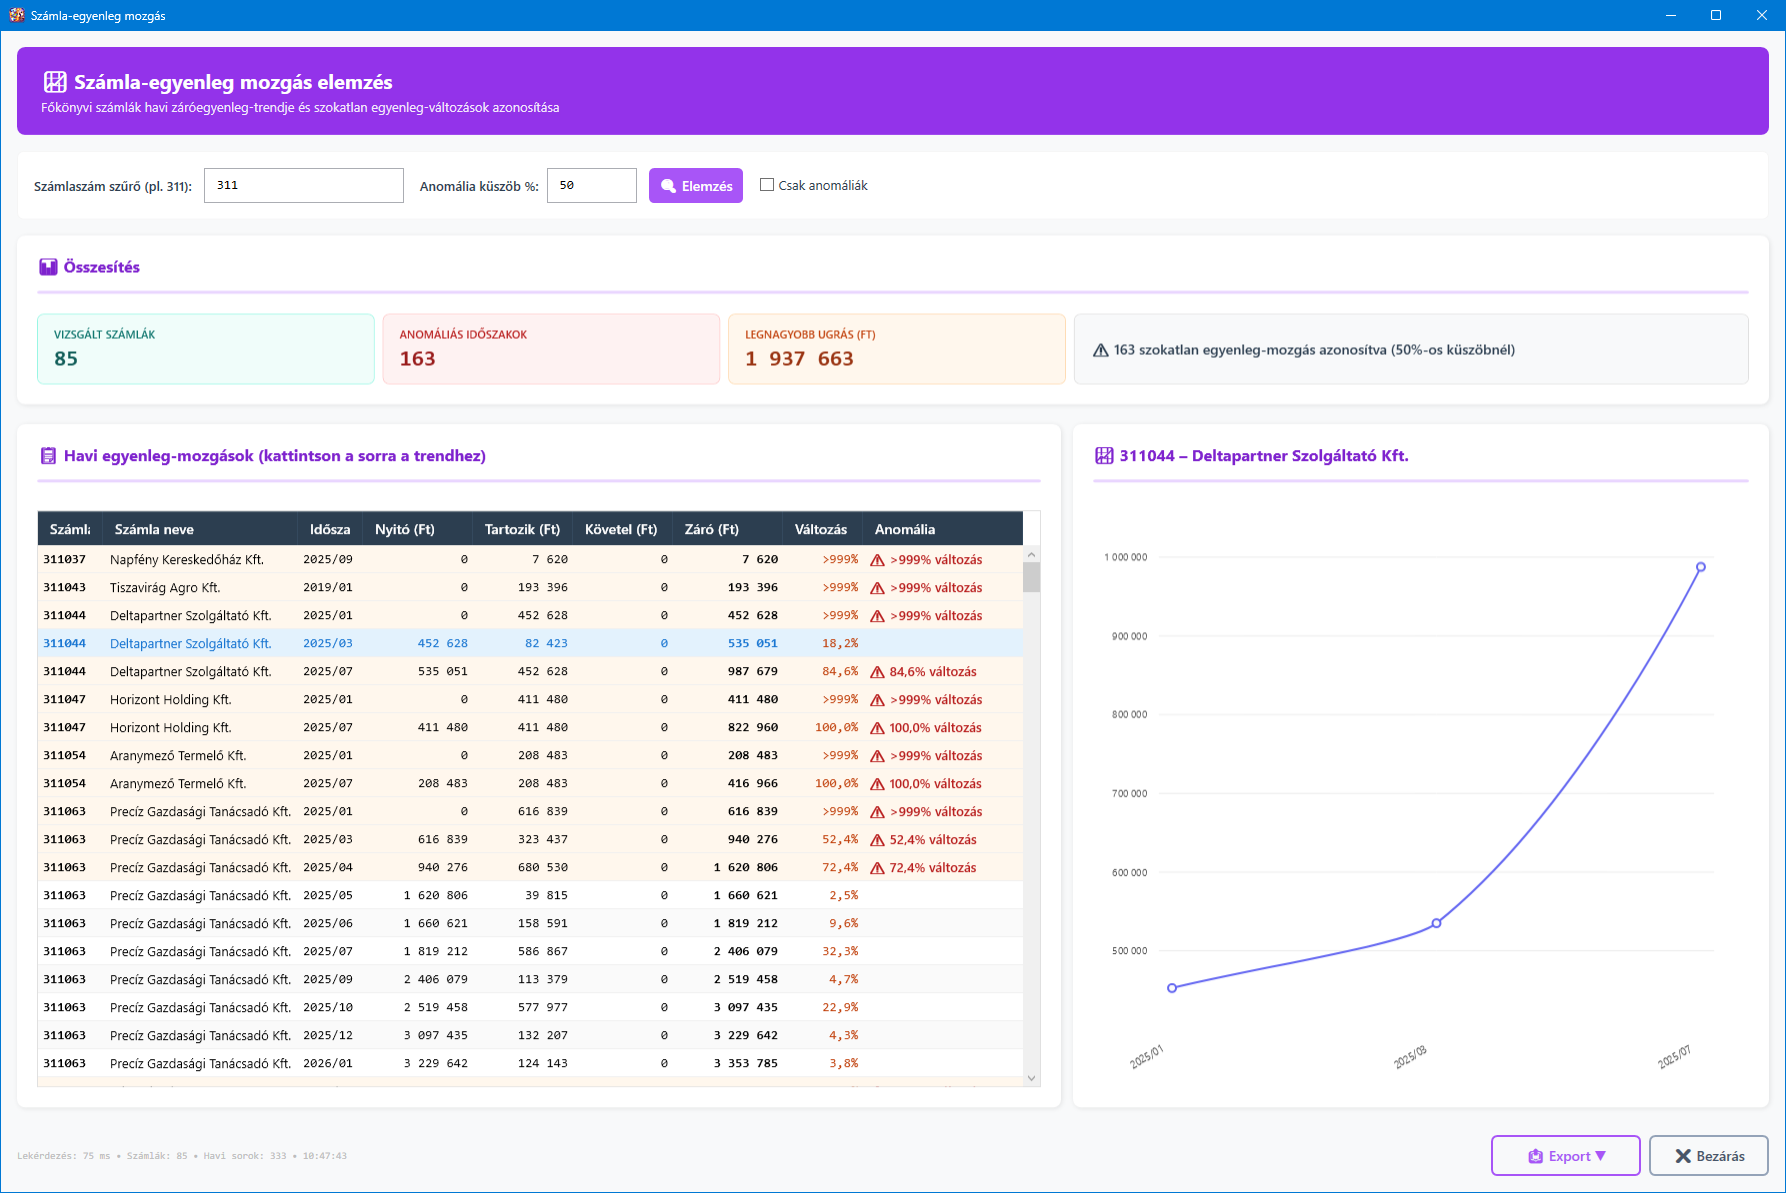
Task: Focus the Számlaszám szűrő input field
Action: (303, 186)
